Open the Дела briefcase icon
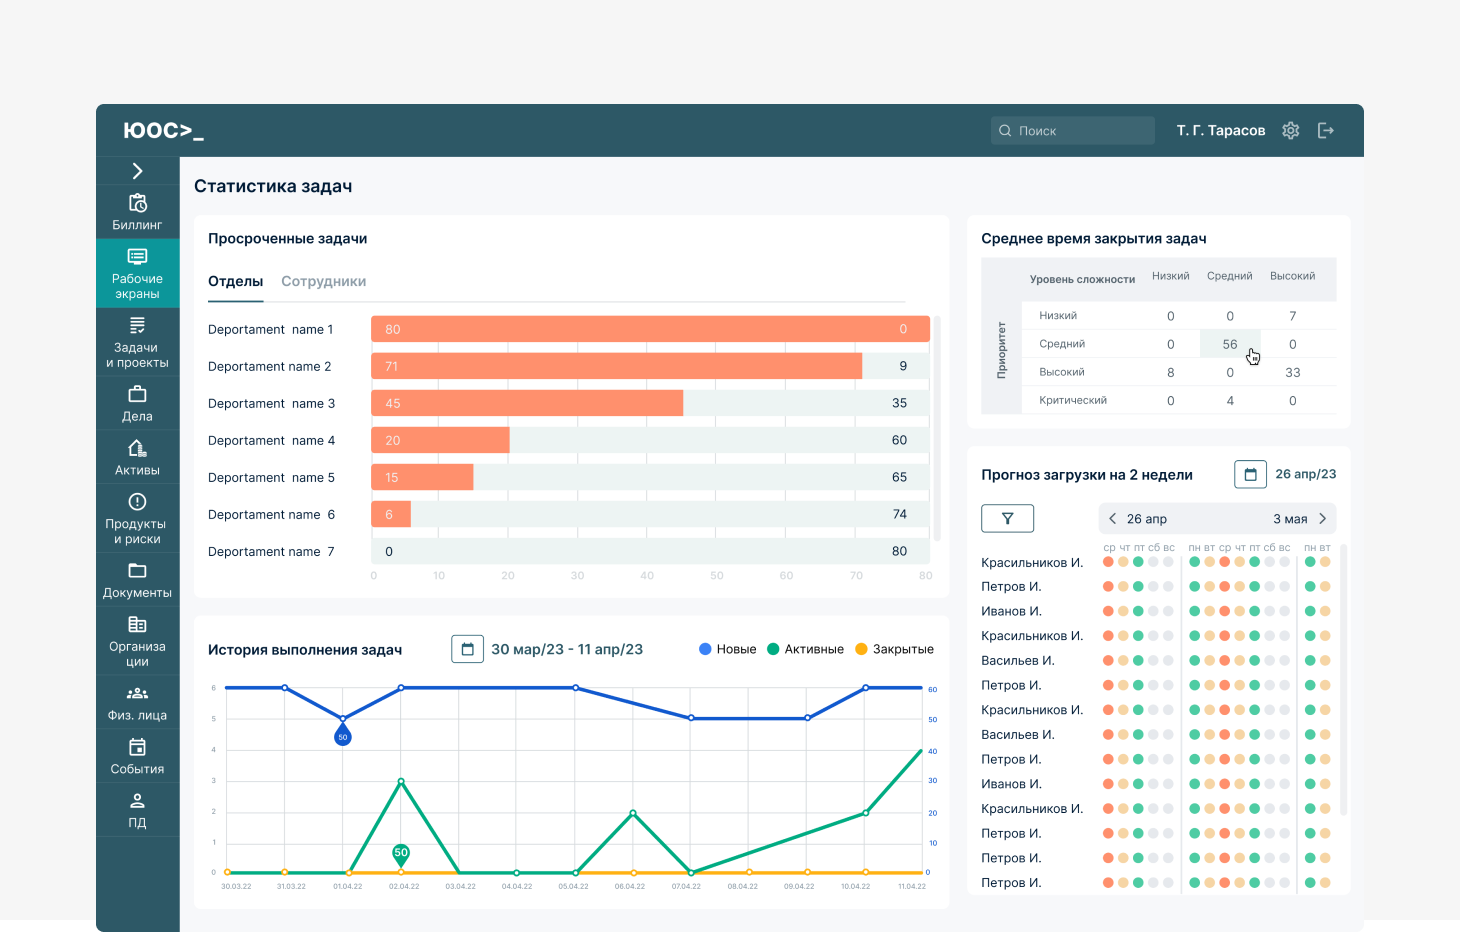 [138, 393]
